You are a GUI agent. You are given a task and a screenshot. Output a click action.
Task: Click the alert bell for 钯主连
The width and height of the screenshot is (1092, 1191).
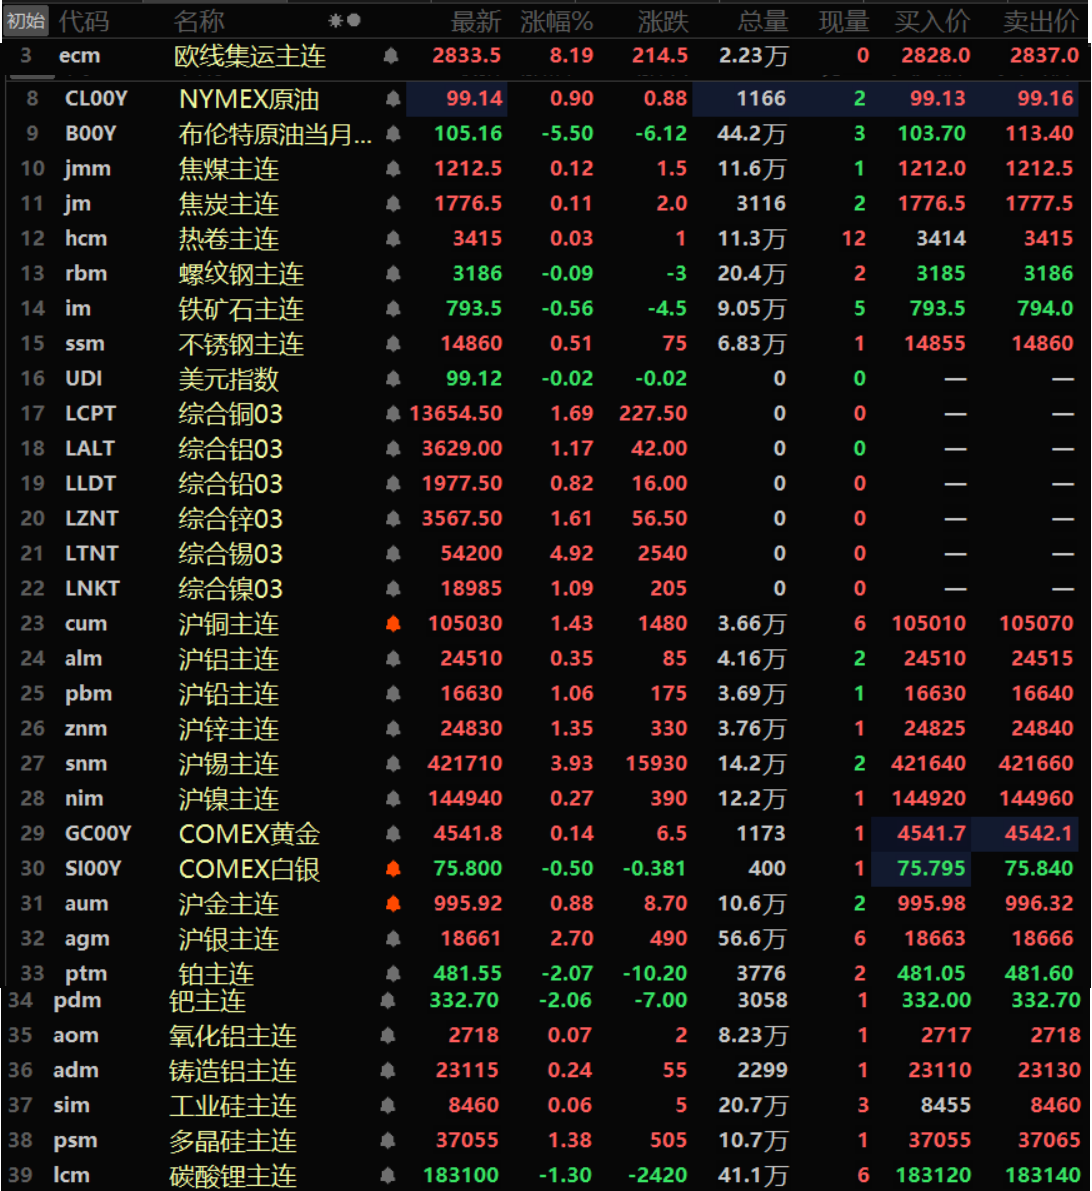[388, 1000]
